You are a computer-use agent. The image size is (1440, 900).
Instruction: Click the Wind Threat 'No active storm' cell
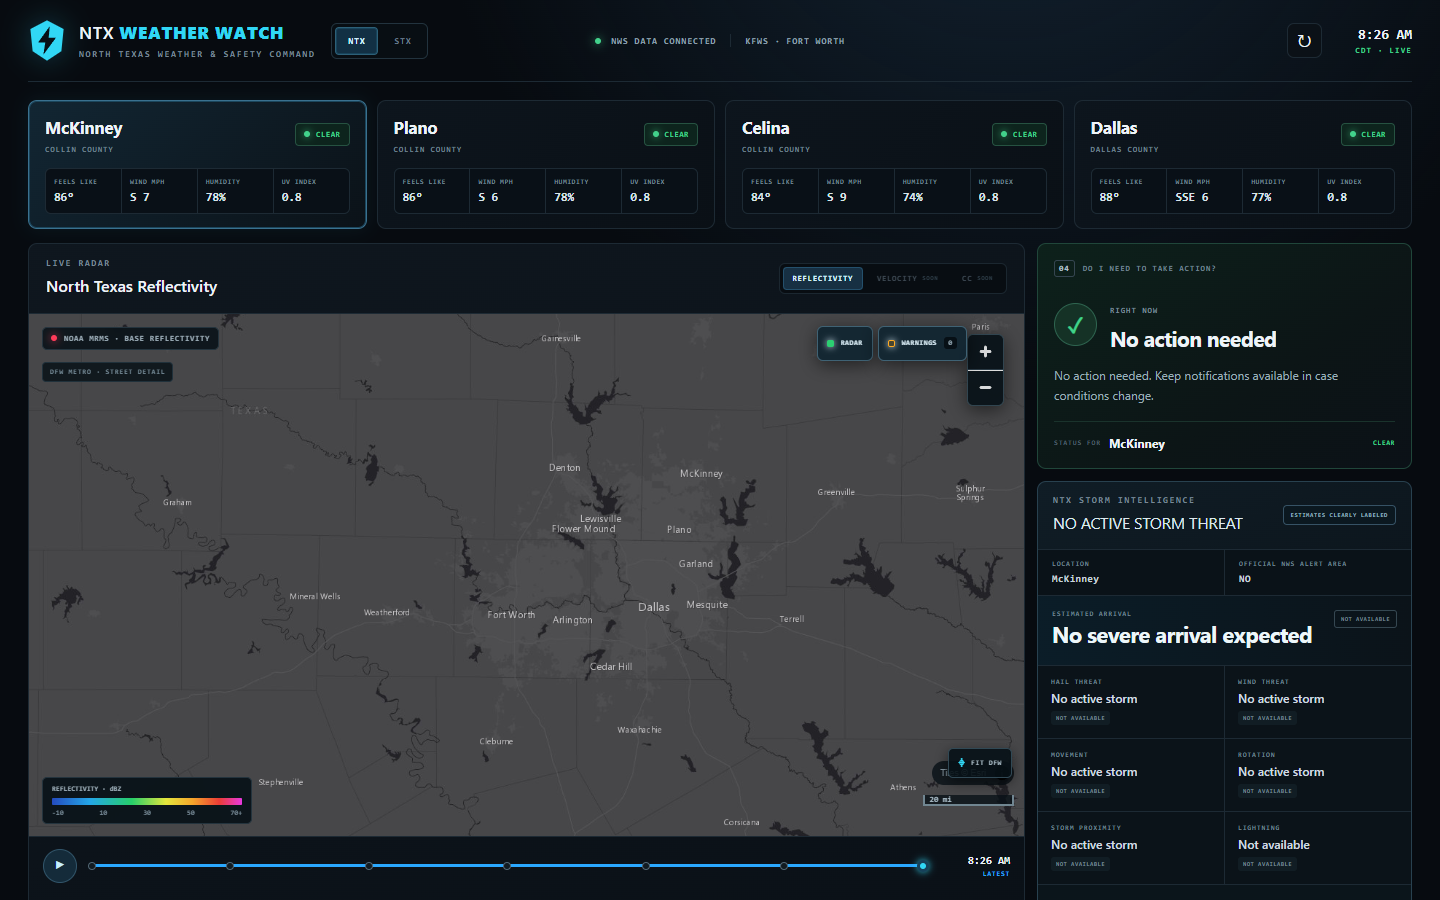pyautogui.click(x=1318, y=702)
